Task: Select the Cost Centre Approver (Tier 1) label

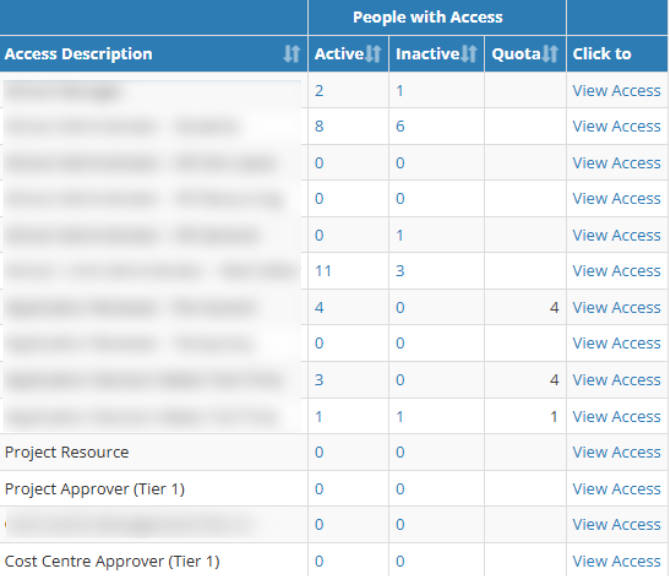Action: coord(112,561)
